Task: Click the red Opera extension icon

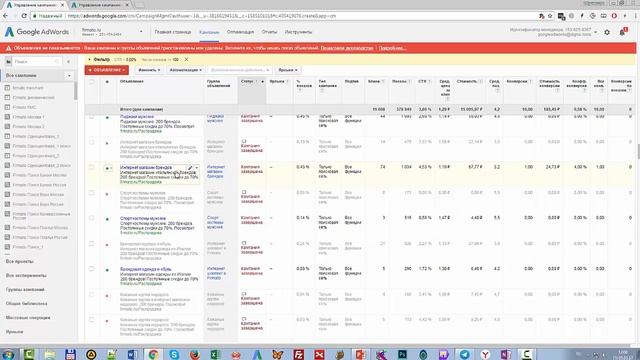Action: pos(614,16)
